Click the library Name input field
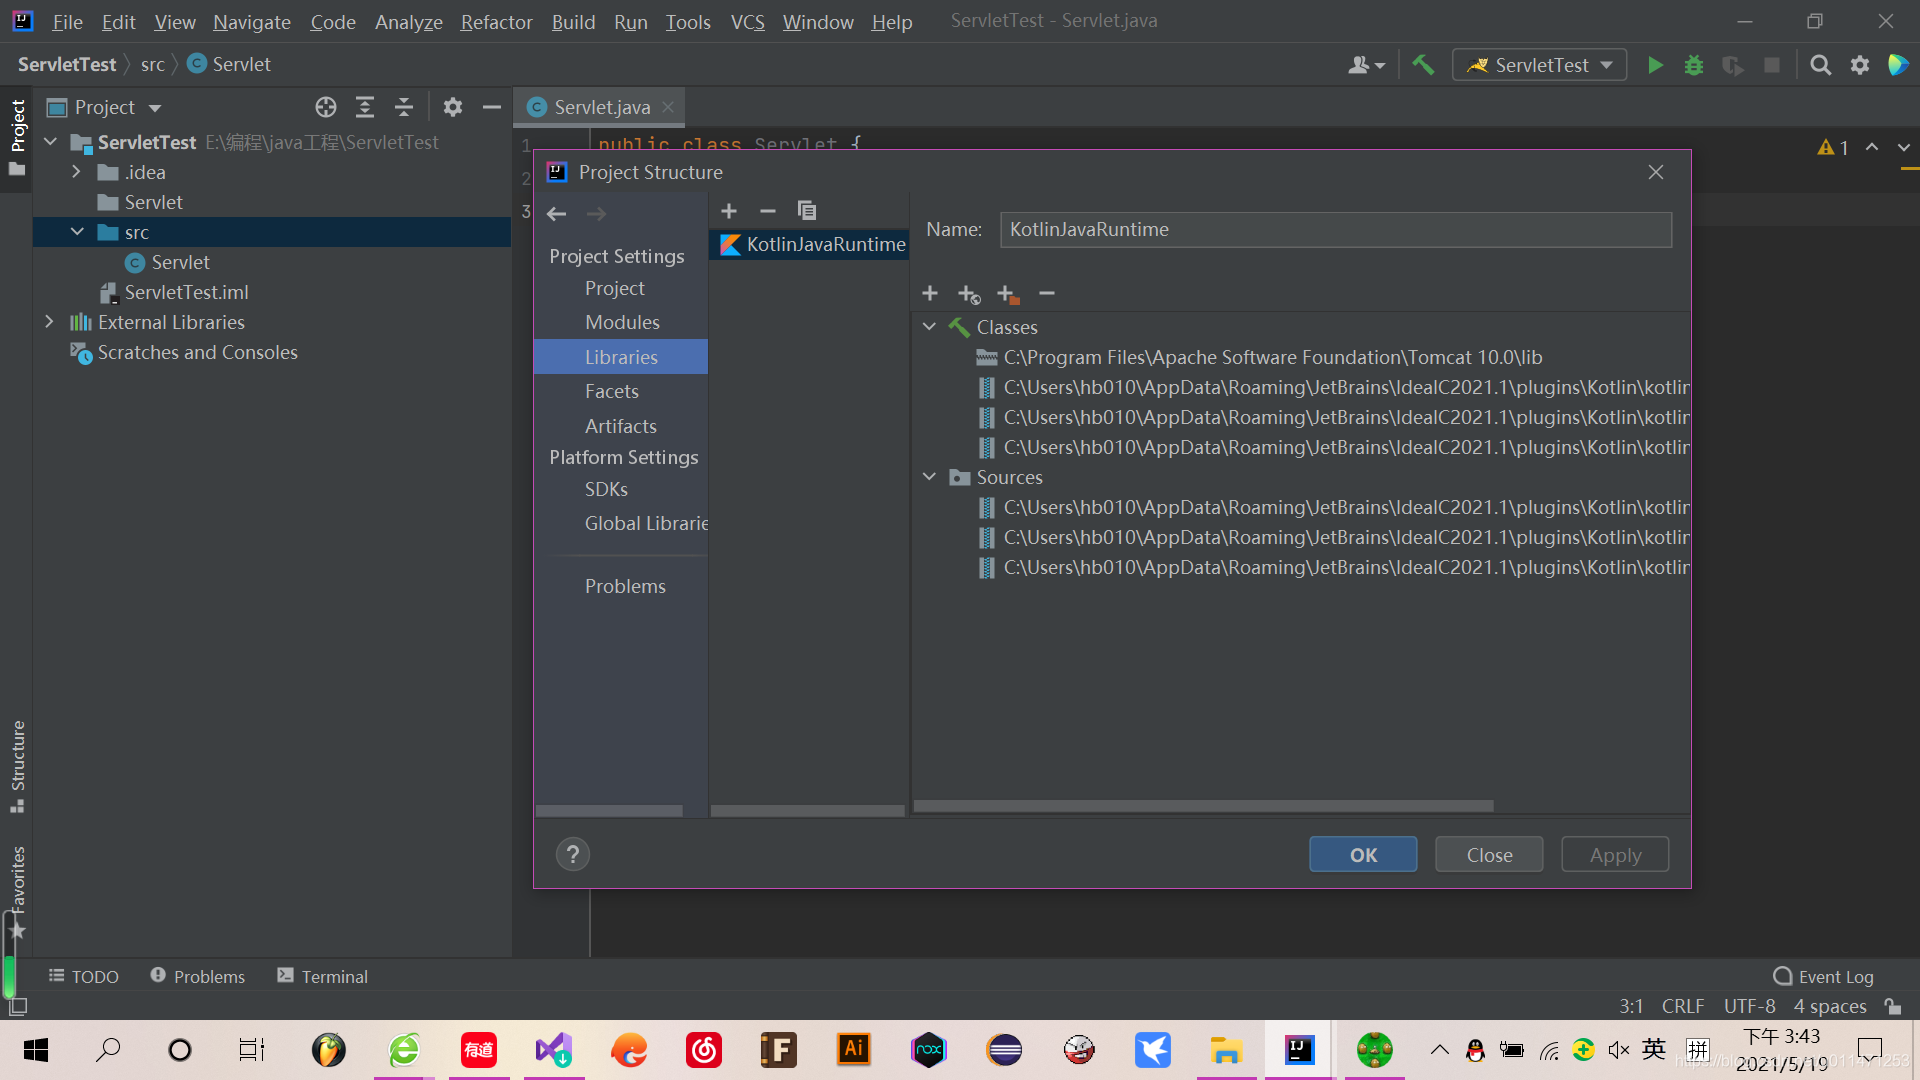The width and height of the screenshot is (1920, 1080). [x=1335, y=229]
